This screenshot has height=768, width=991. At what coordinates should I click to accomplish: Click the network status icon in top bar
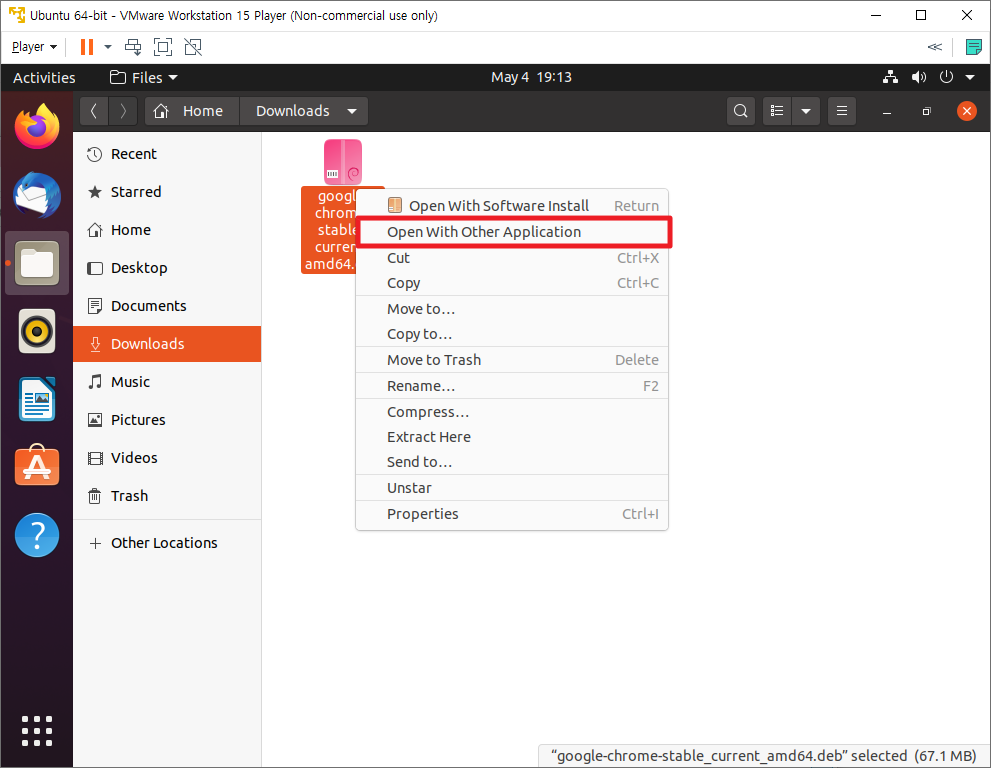891,77
